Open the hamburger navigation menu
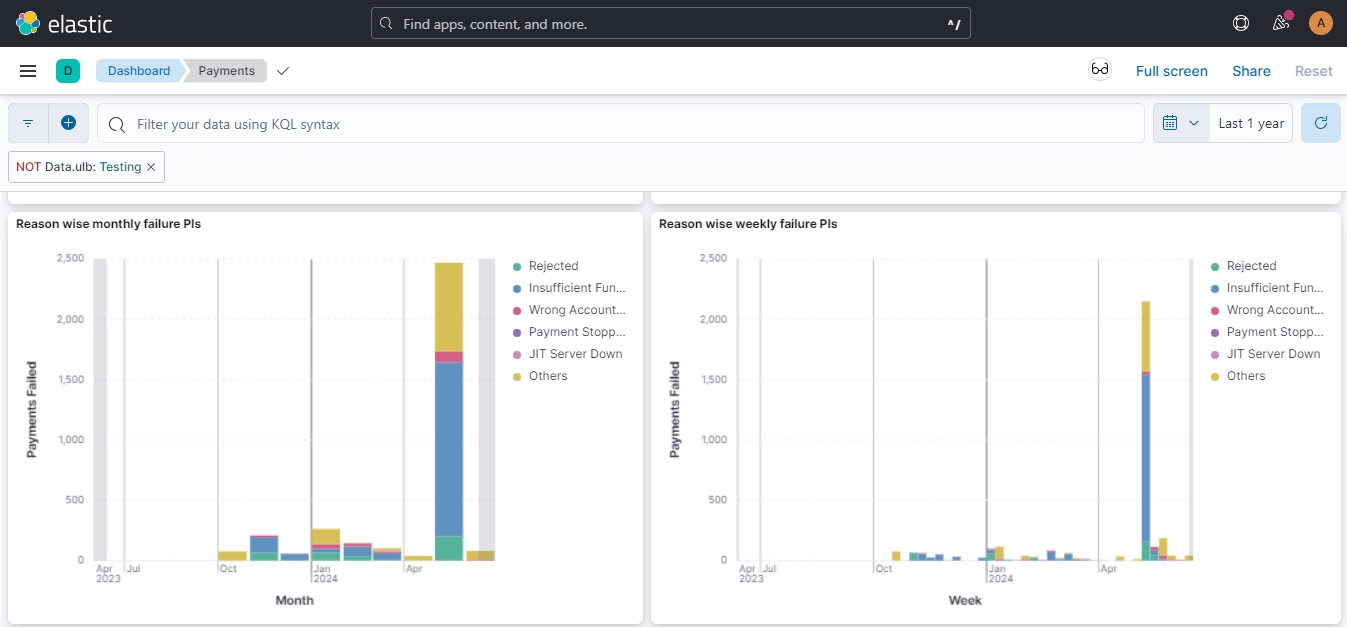This screenshot has width=1347, height=627. 28,71
